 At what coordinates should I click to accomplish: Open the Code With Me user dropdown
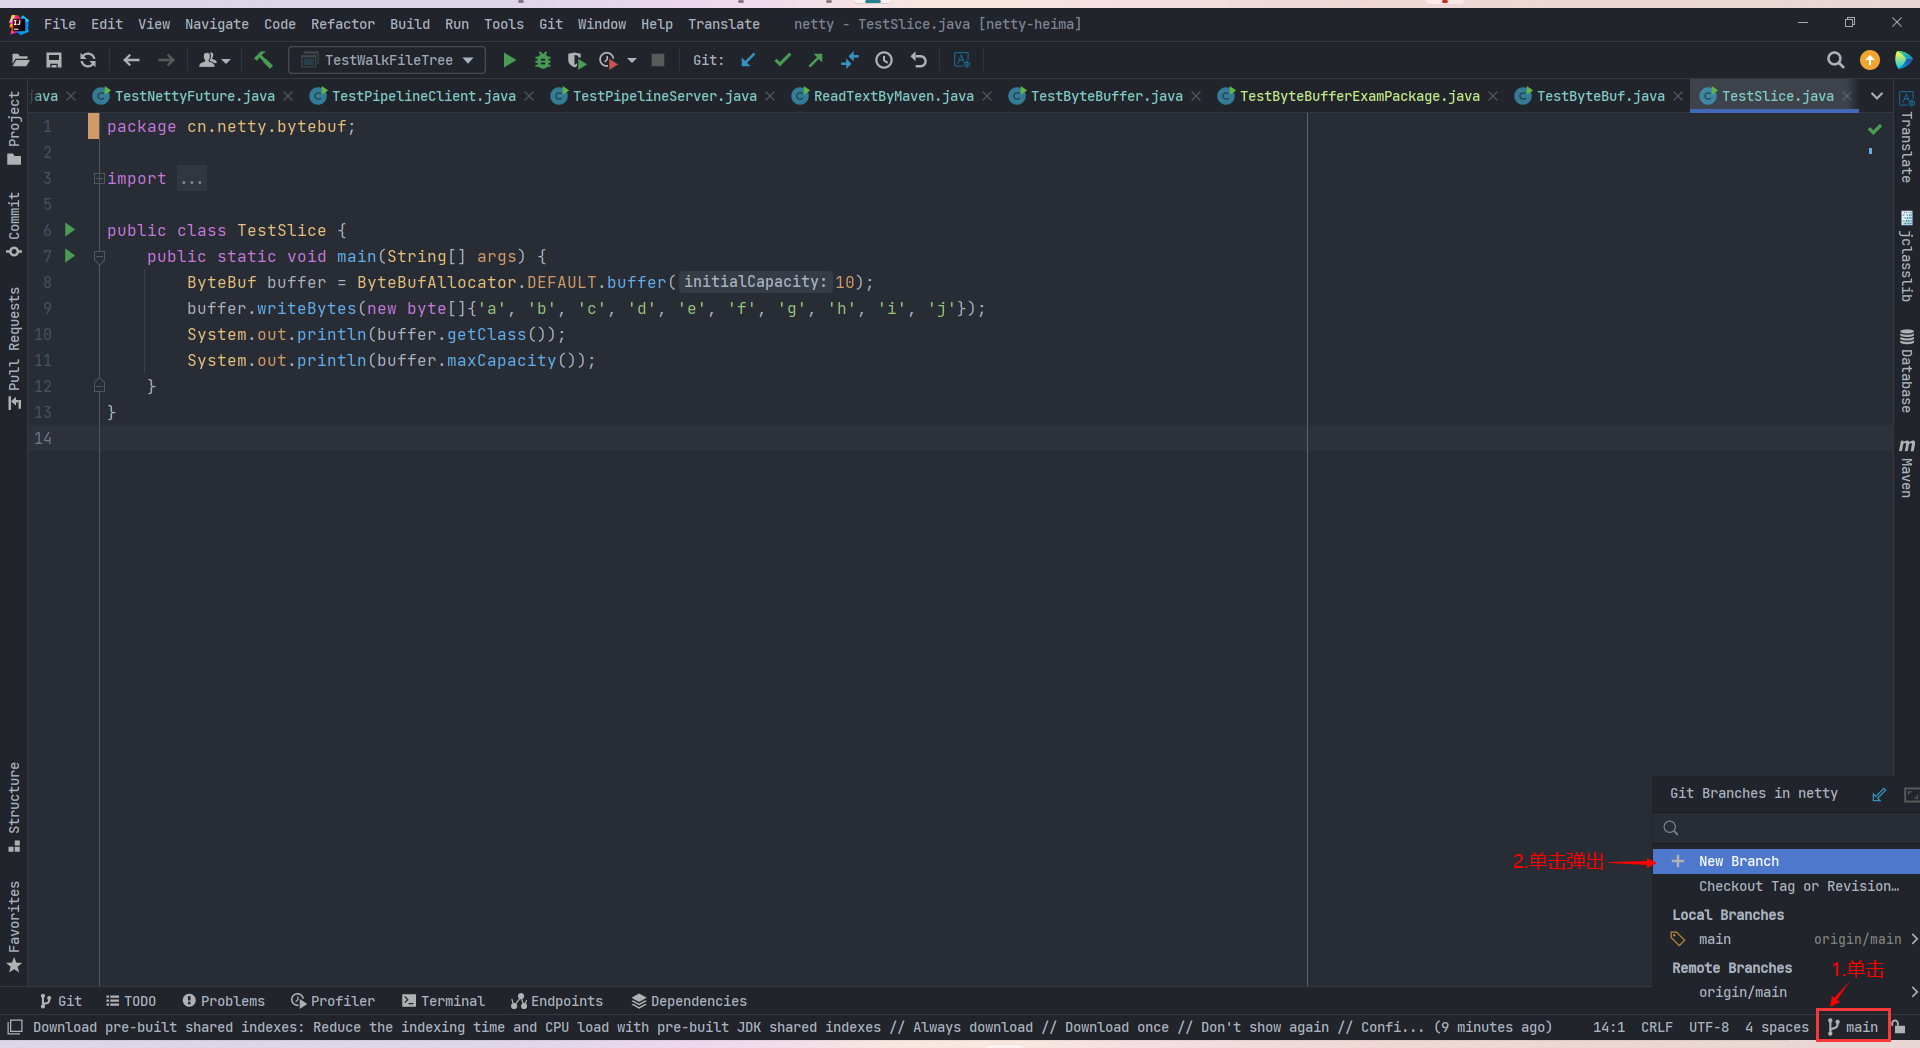coord(214,60)
